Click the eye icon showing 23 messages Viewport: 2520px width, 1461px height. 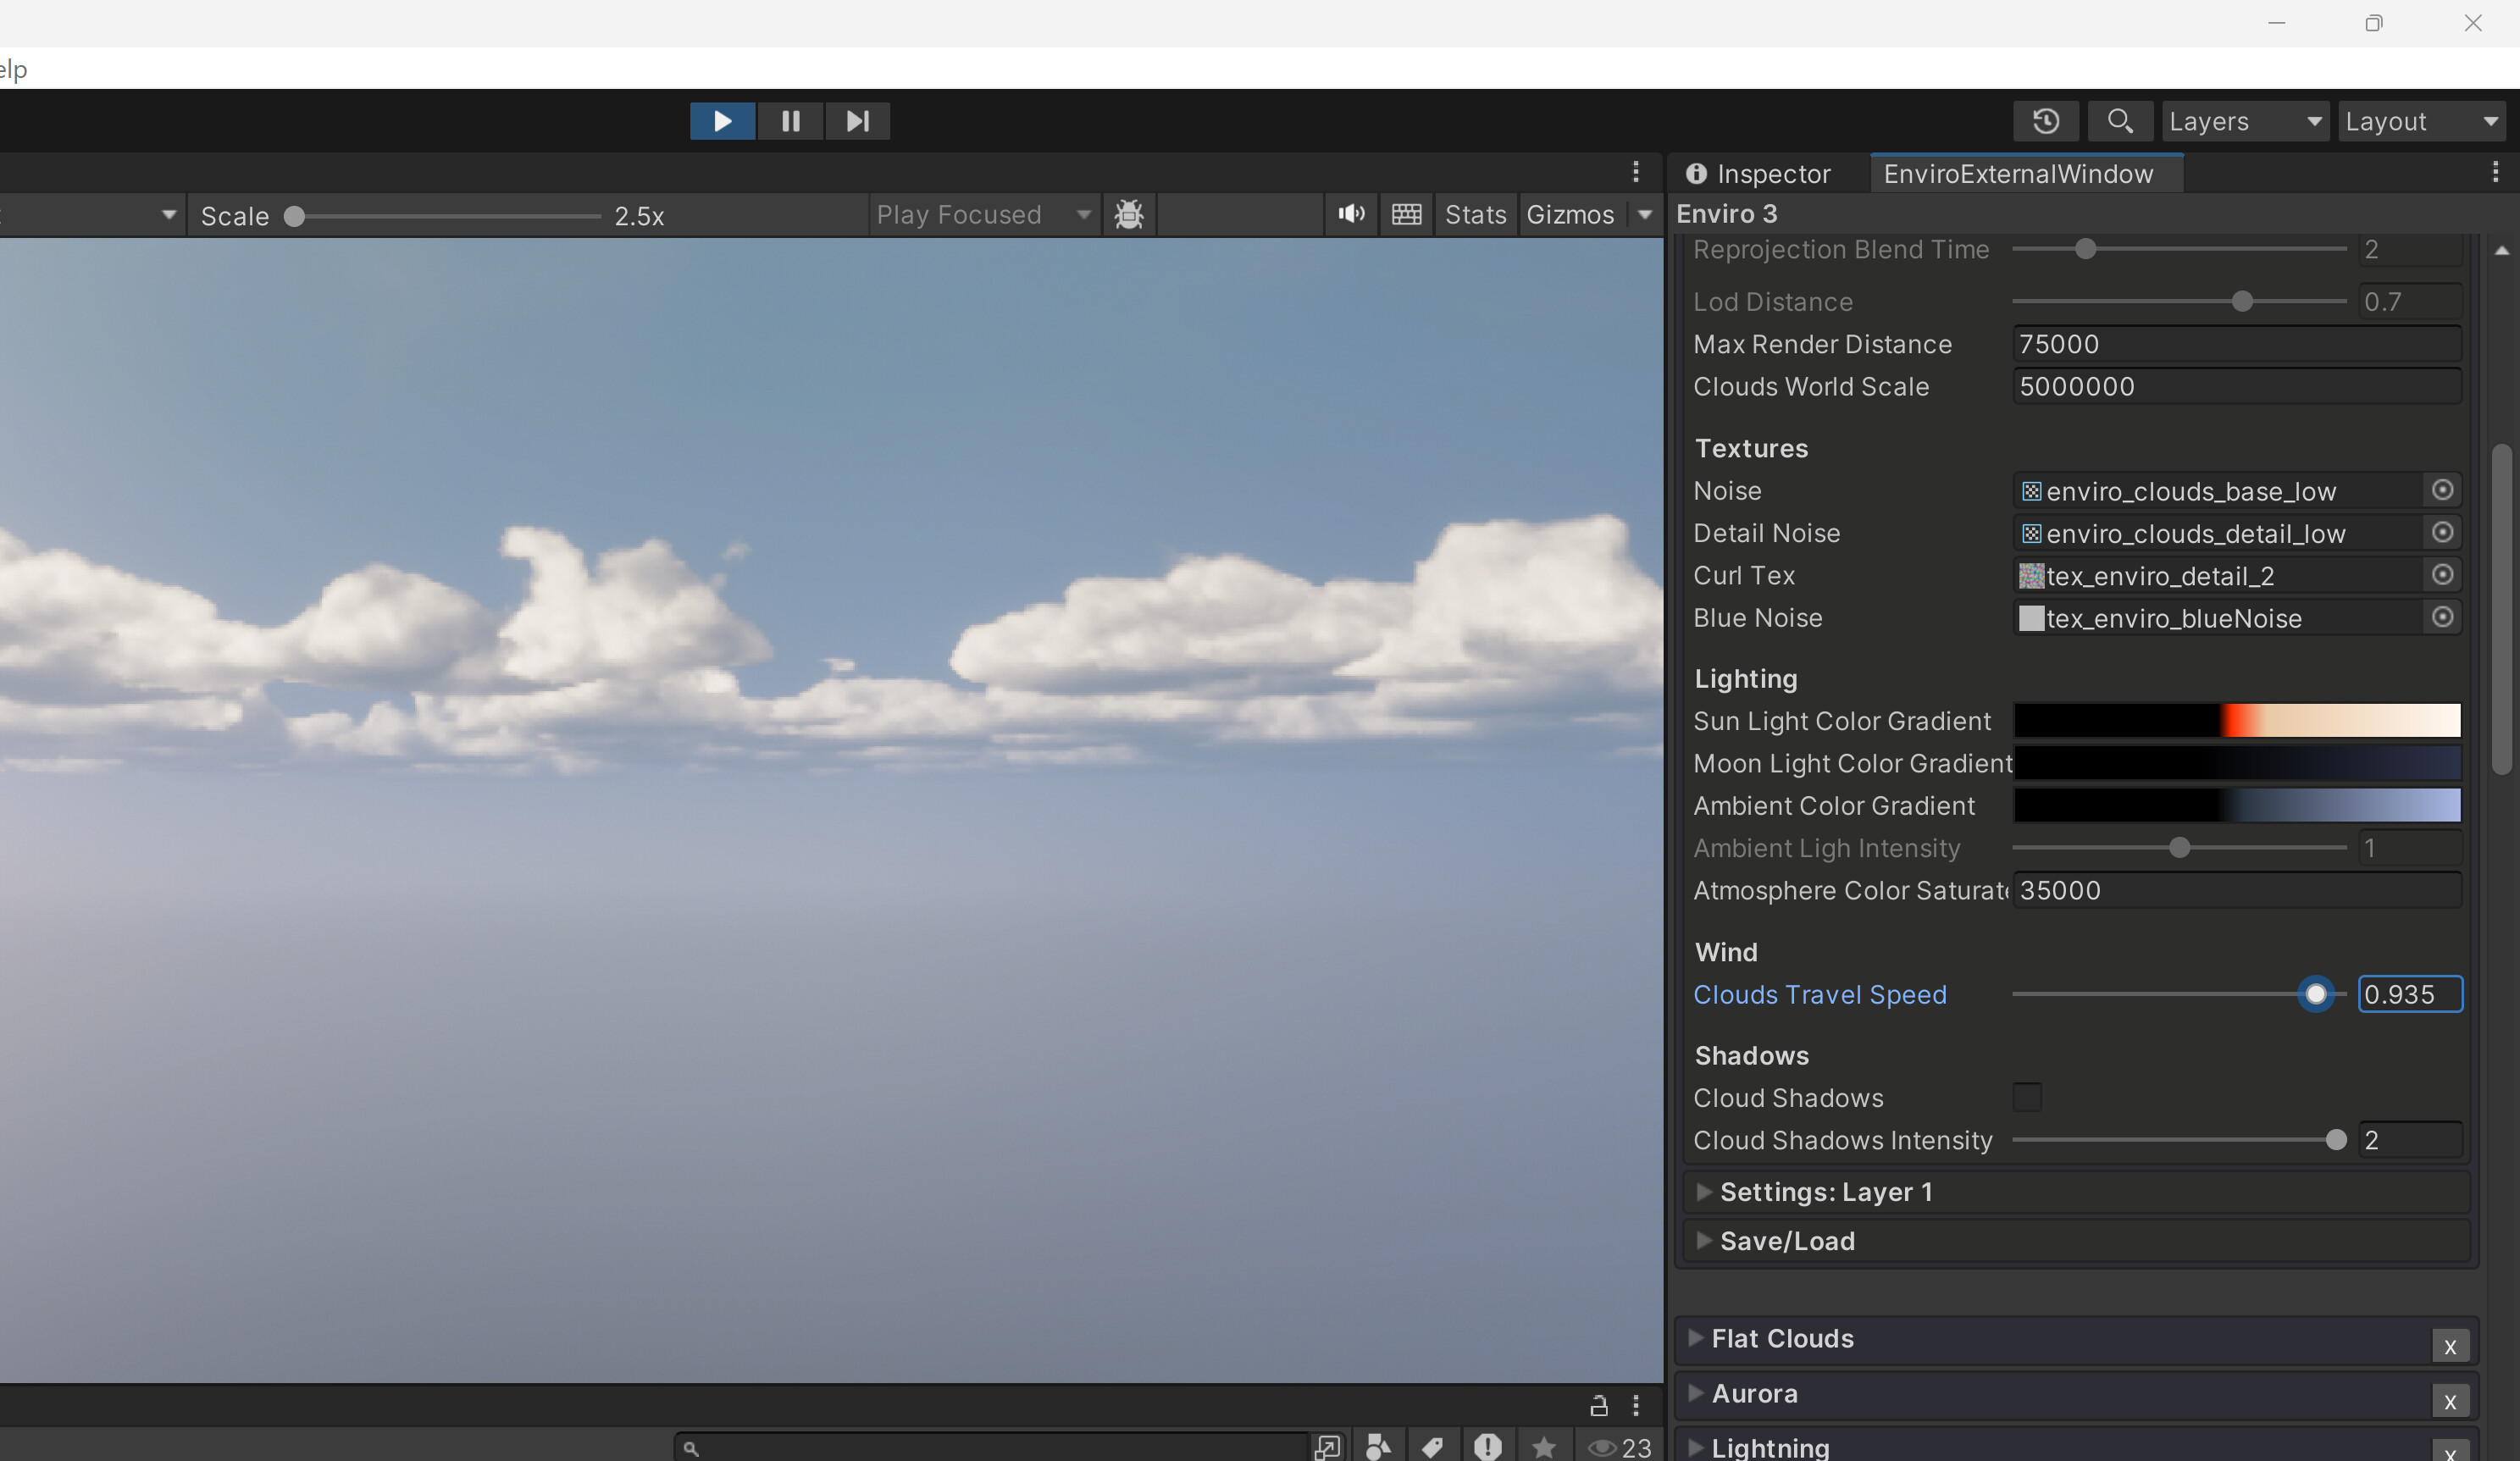(1603, 1446)
